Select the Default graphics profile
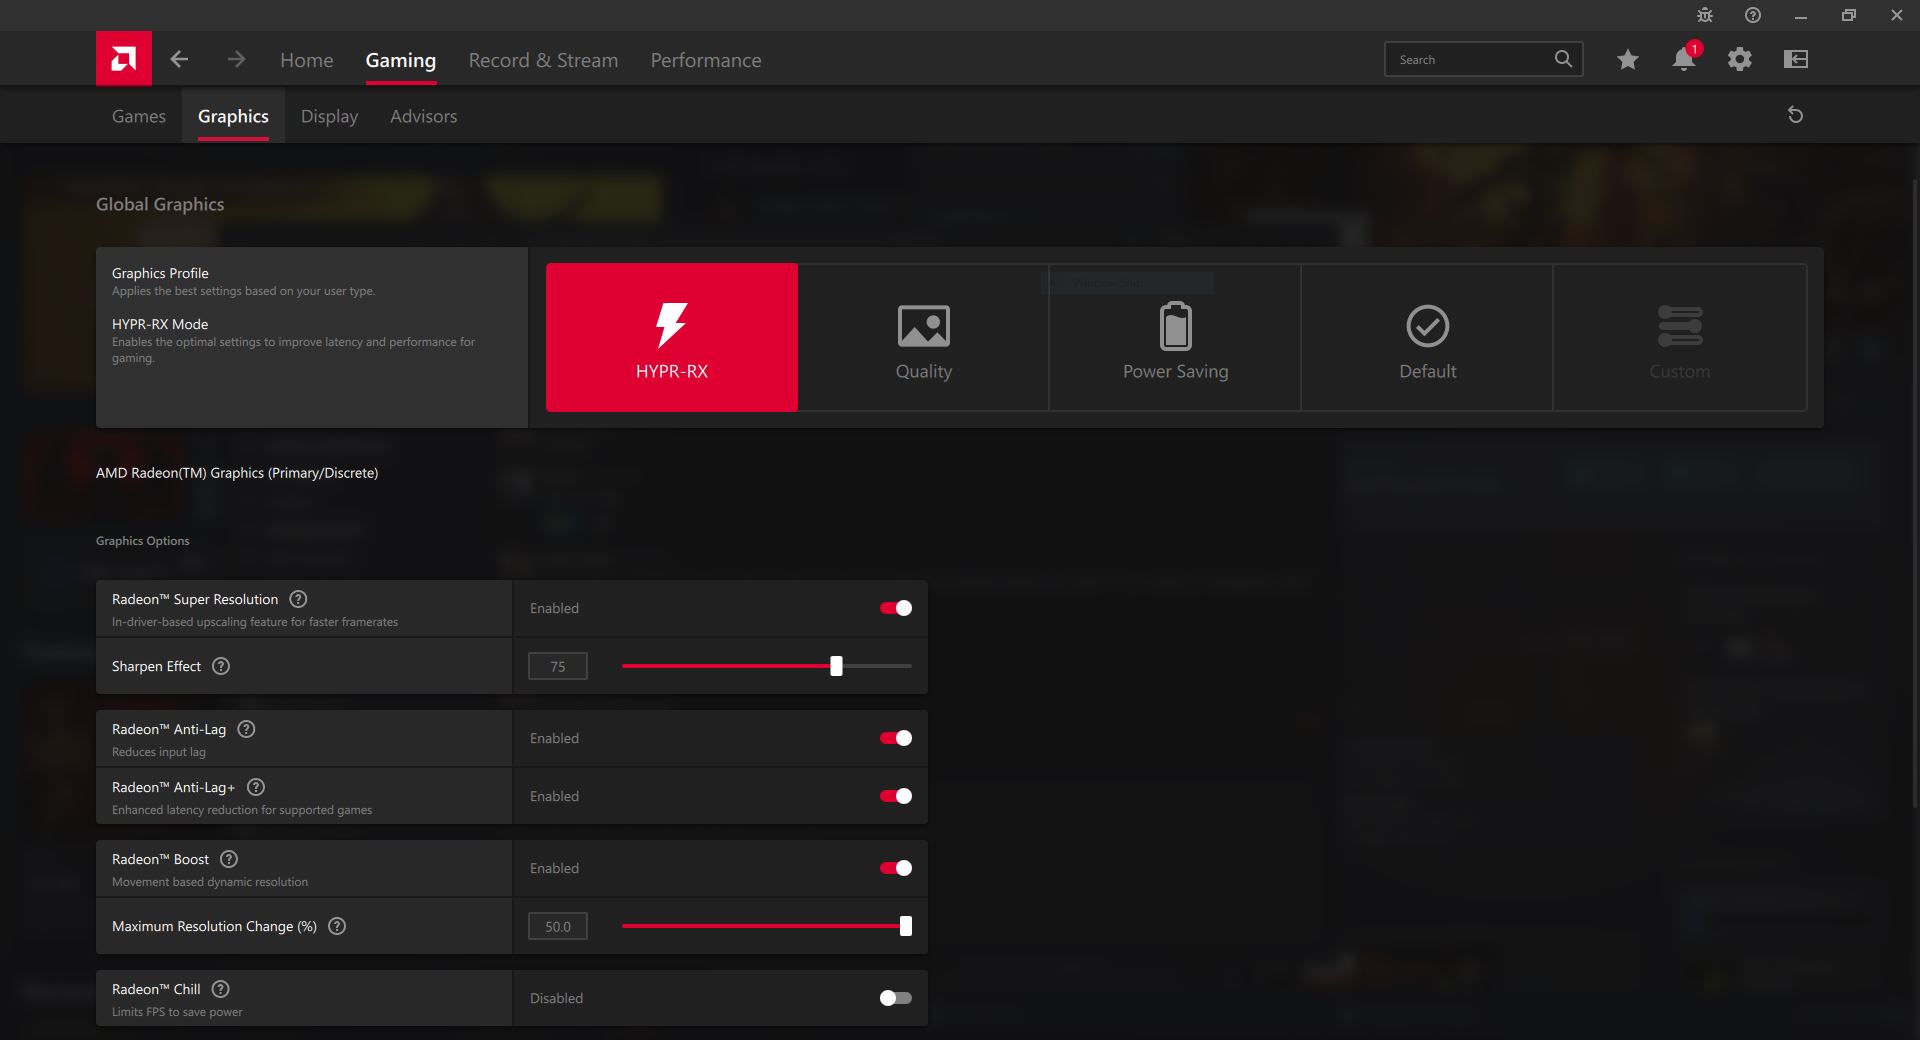The width and height of the screenshot is (1920, 1040). (1427, 338)
